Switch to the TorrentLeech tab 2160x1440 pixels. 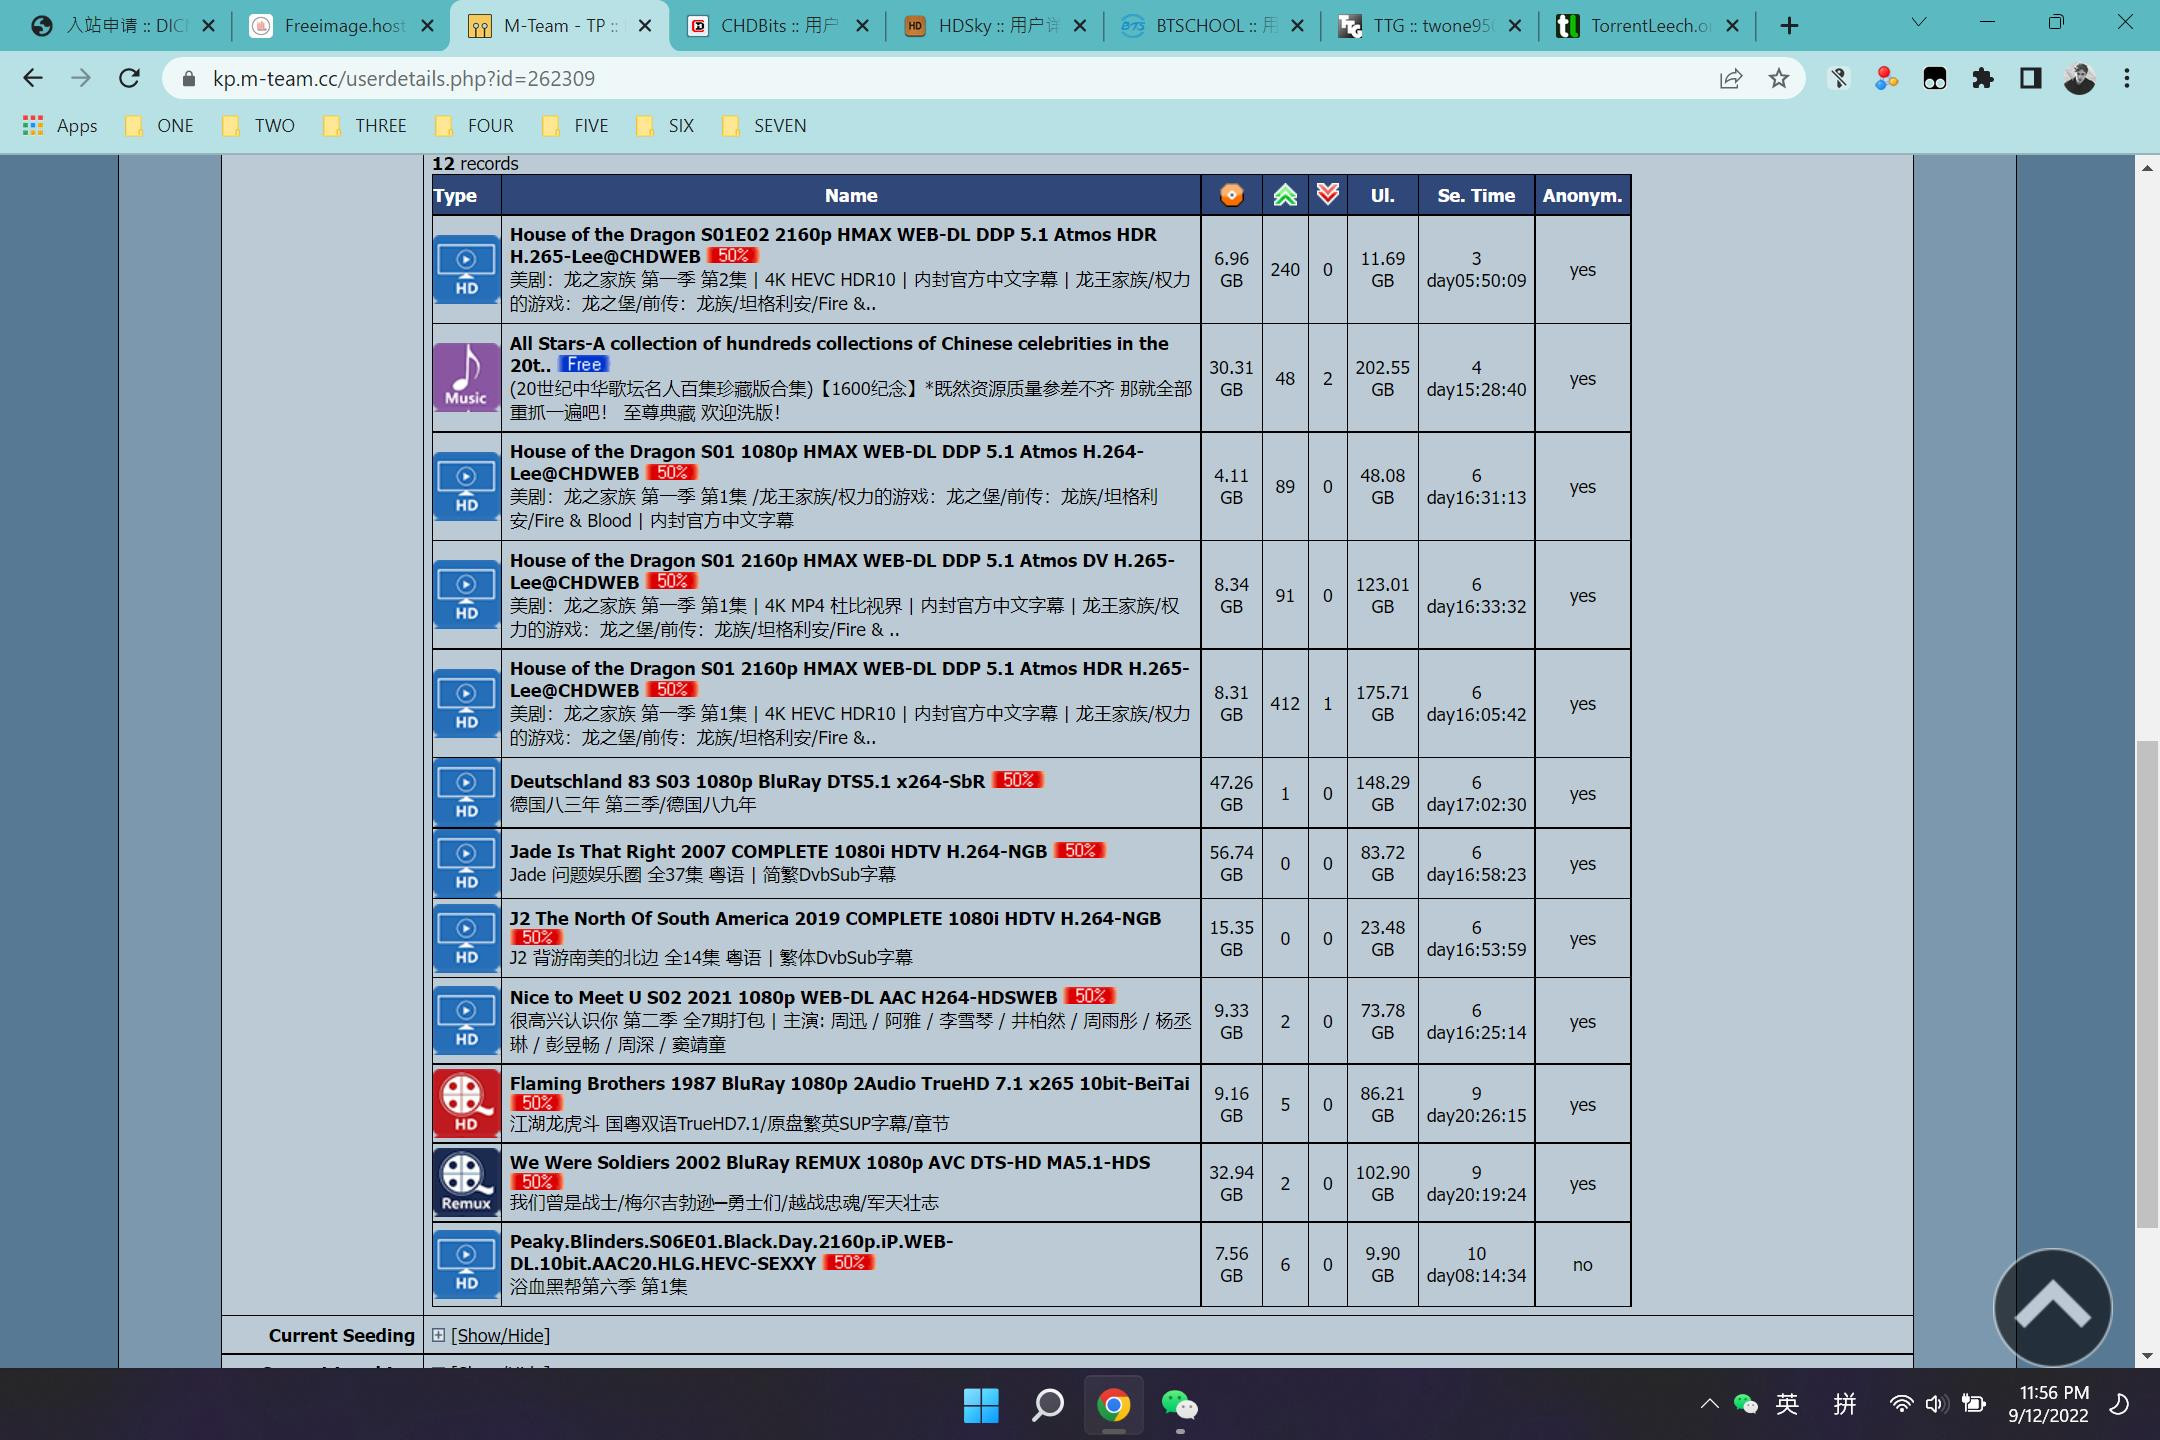coord(1647,26)
